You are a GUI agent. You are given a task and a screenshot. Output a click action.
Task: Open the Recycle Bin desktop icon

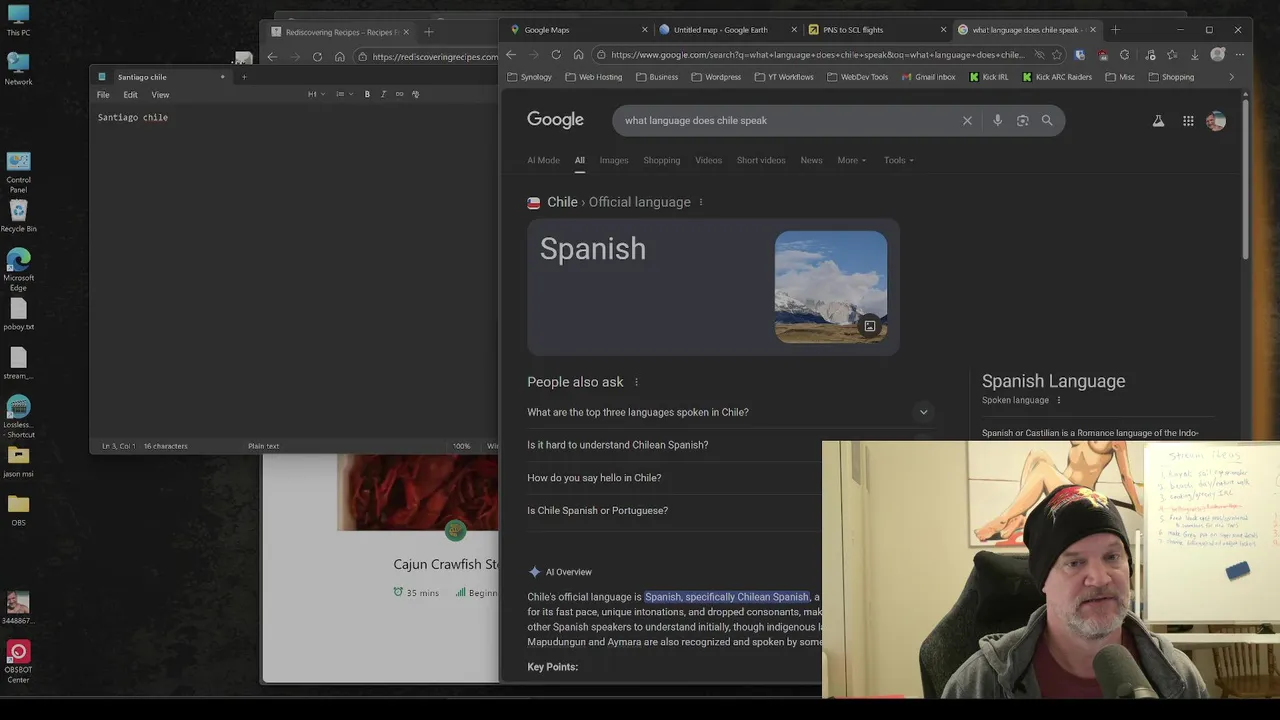[18, 215]
